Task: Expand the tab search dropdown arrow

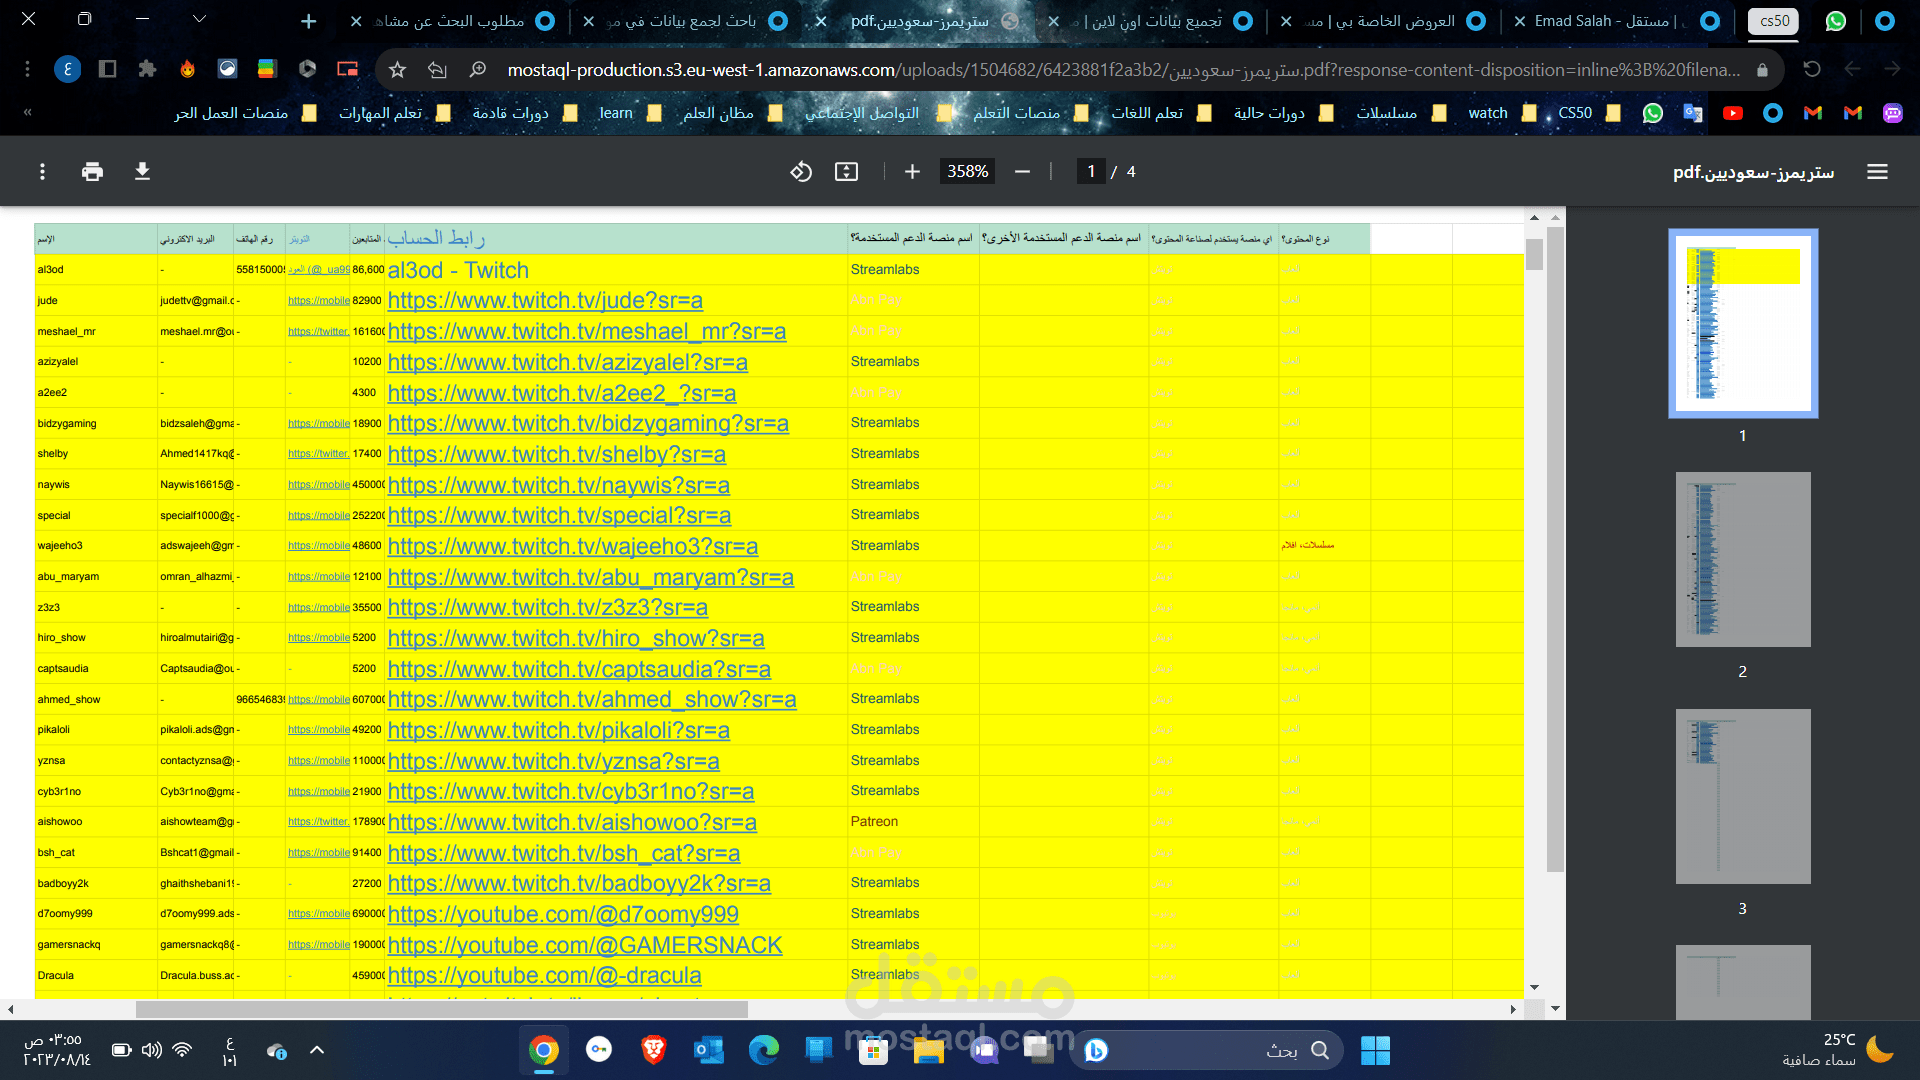Action: click(x=199, y=19)
